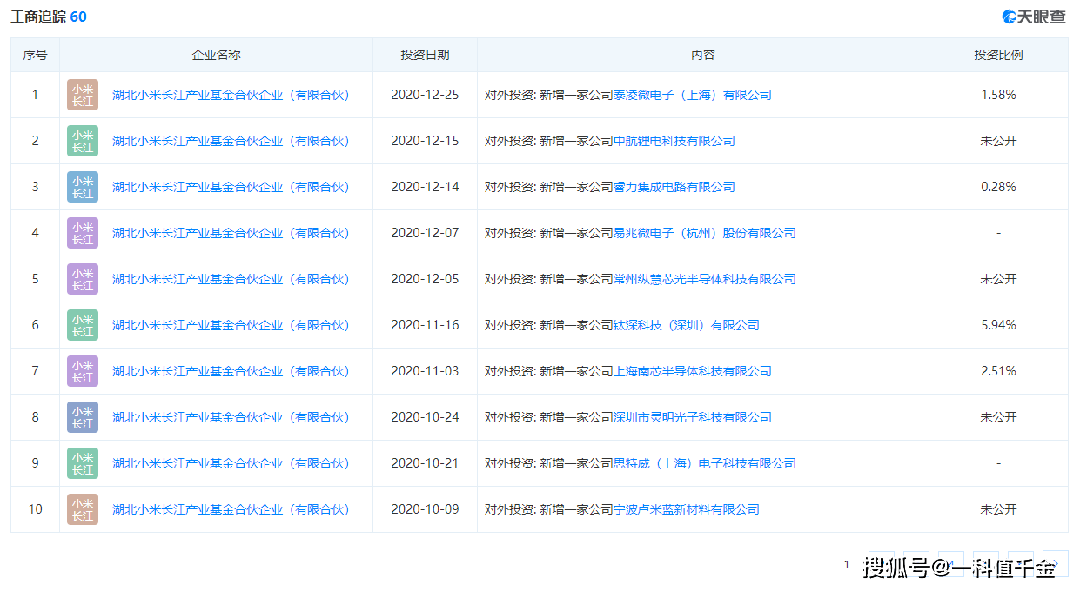
Task: Click the 小米长江 logo icon in row 7
Action: click(x=82, y=371)
